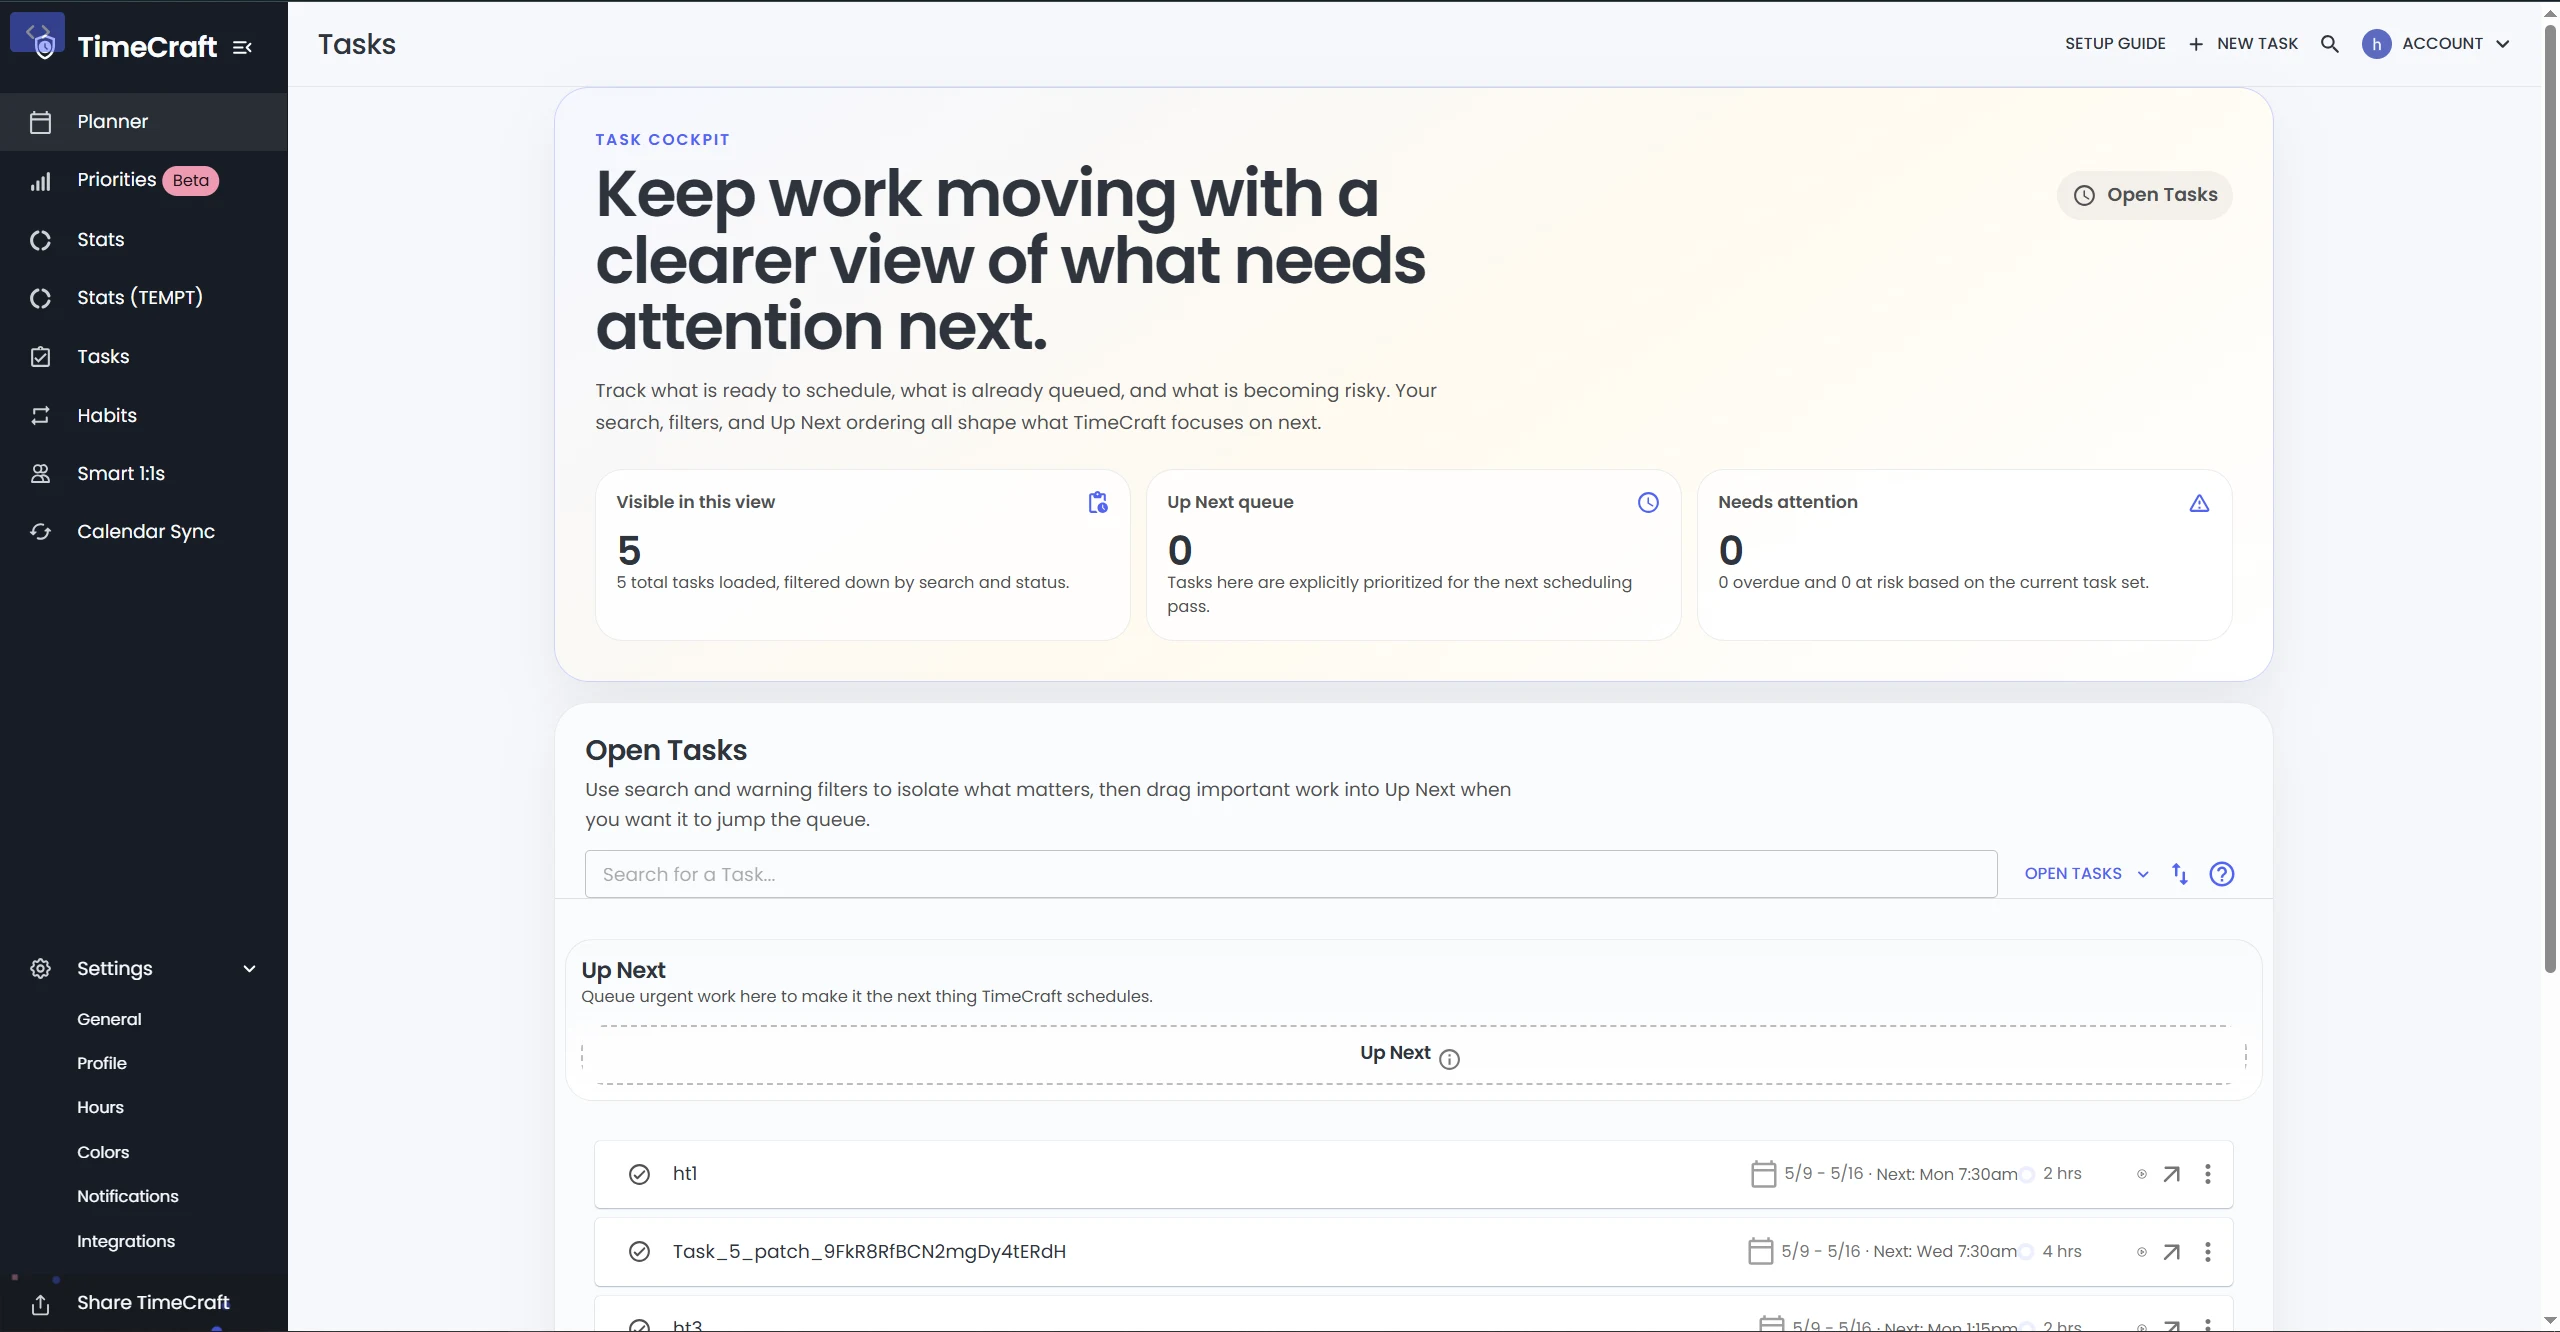The width and height of the screenshot is (2560, 1332).
Task: Click the Tasks checkbox icon in the sidebar
Action: (x=40, y=357)
